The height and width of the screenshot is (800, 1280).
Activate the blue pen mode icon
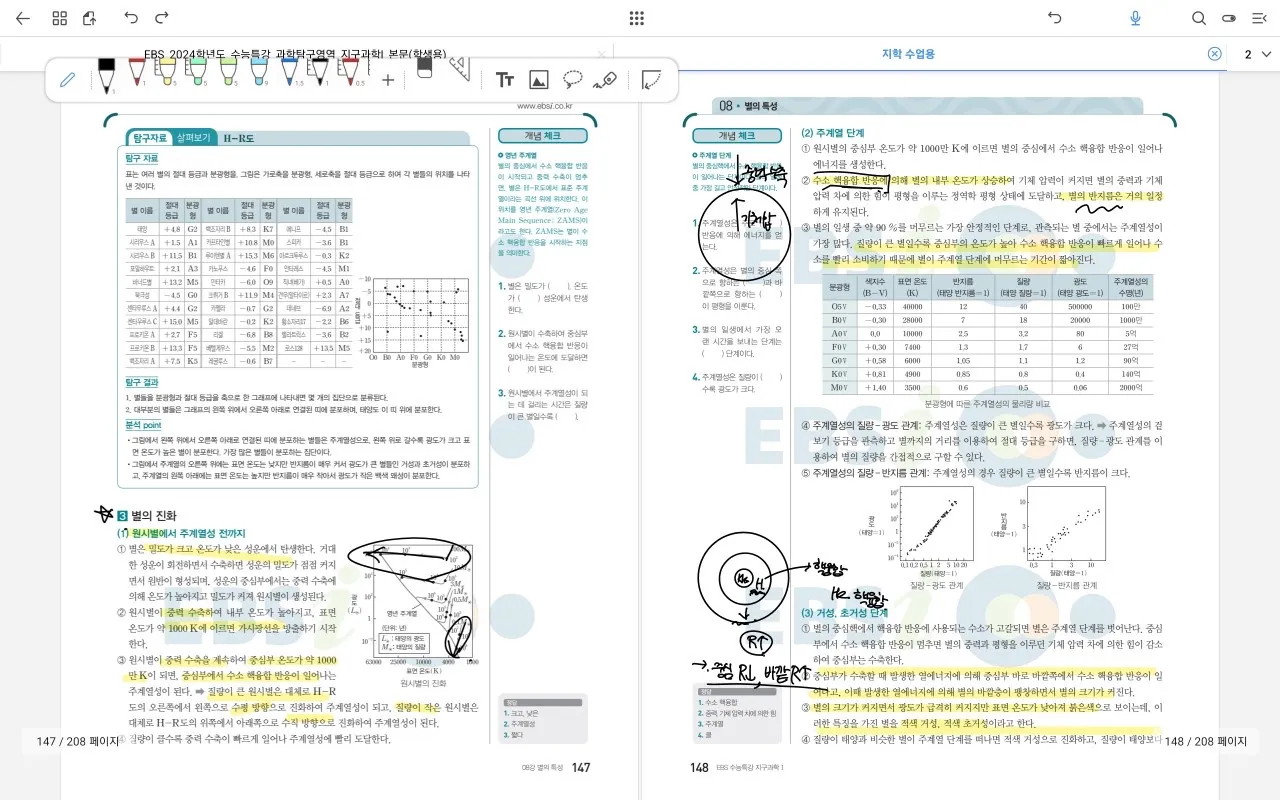point(68,80)
